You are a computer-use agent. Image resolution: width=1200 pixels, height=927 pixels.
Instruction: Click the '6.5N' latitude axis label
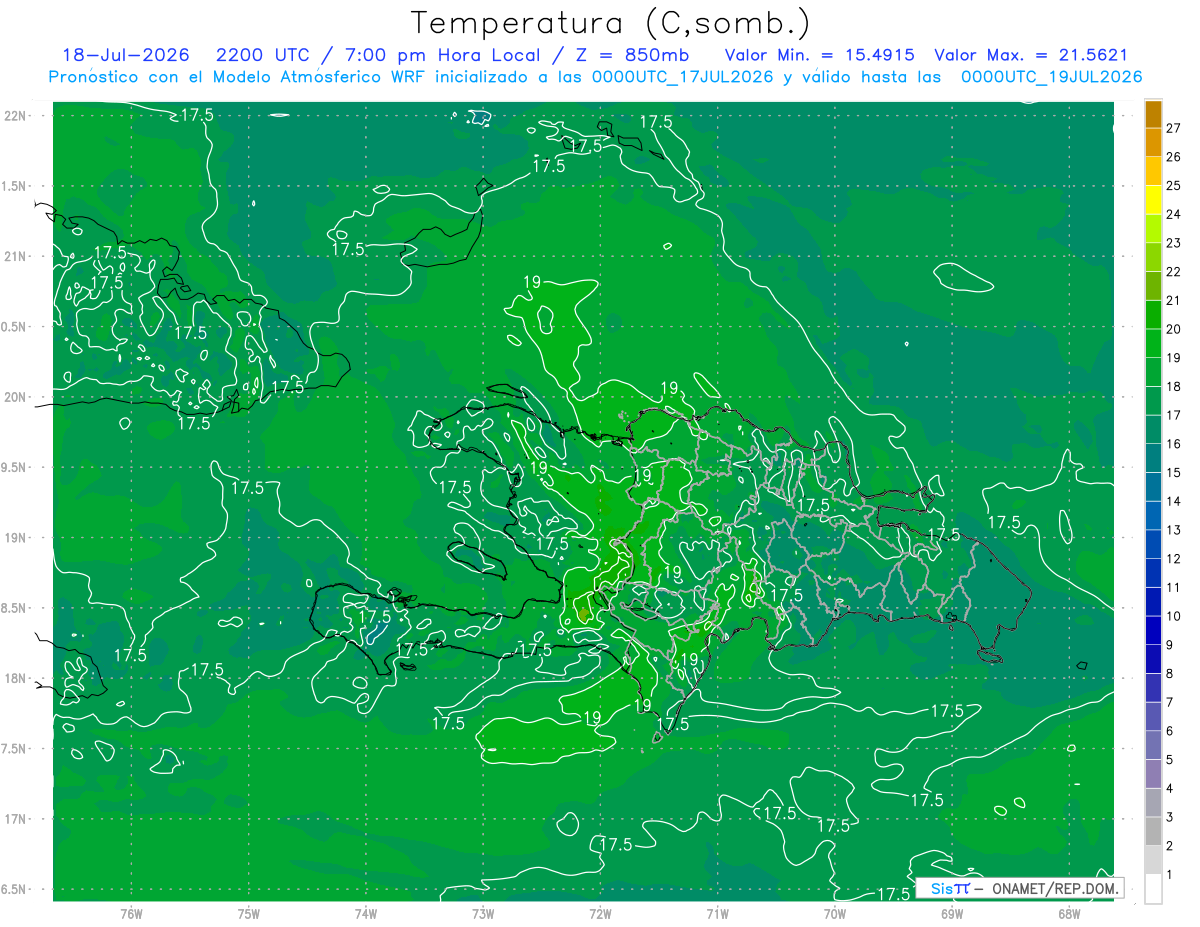click(14, 890)
